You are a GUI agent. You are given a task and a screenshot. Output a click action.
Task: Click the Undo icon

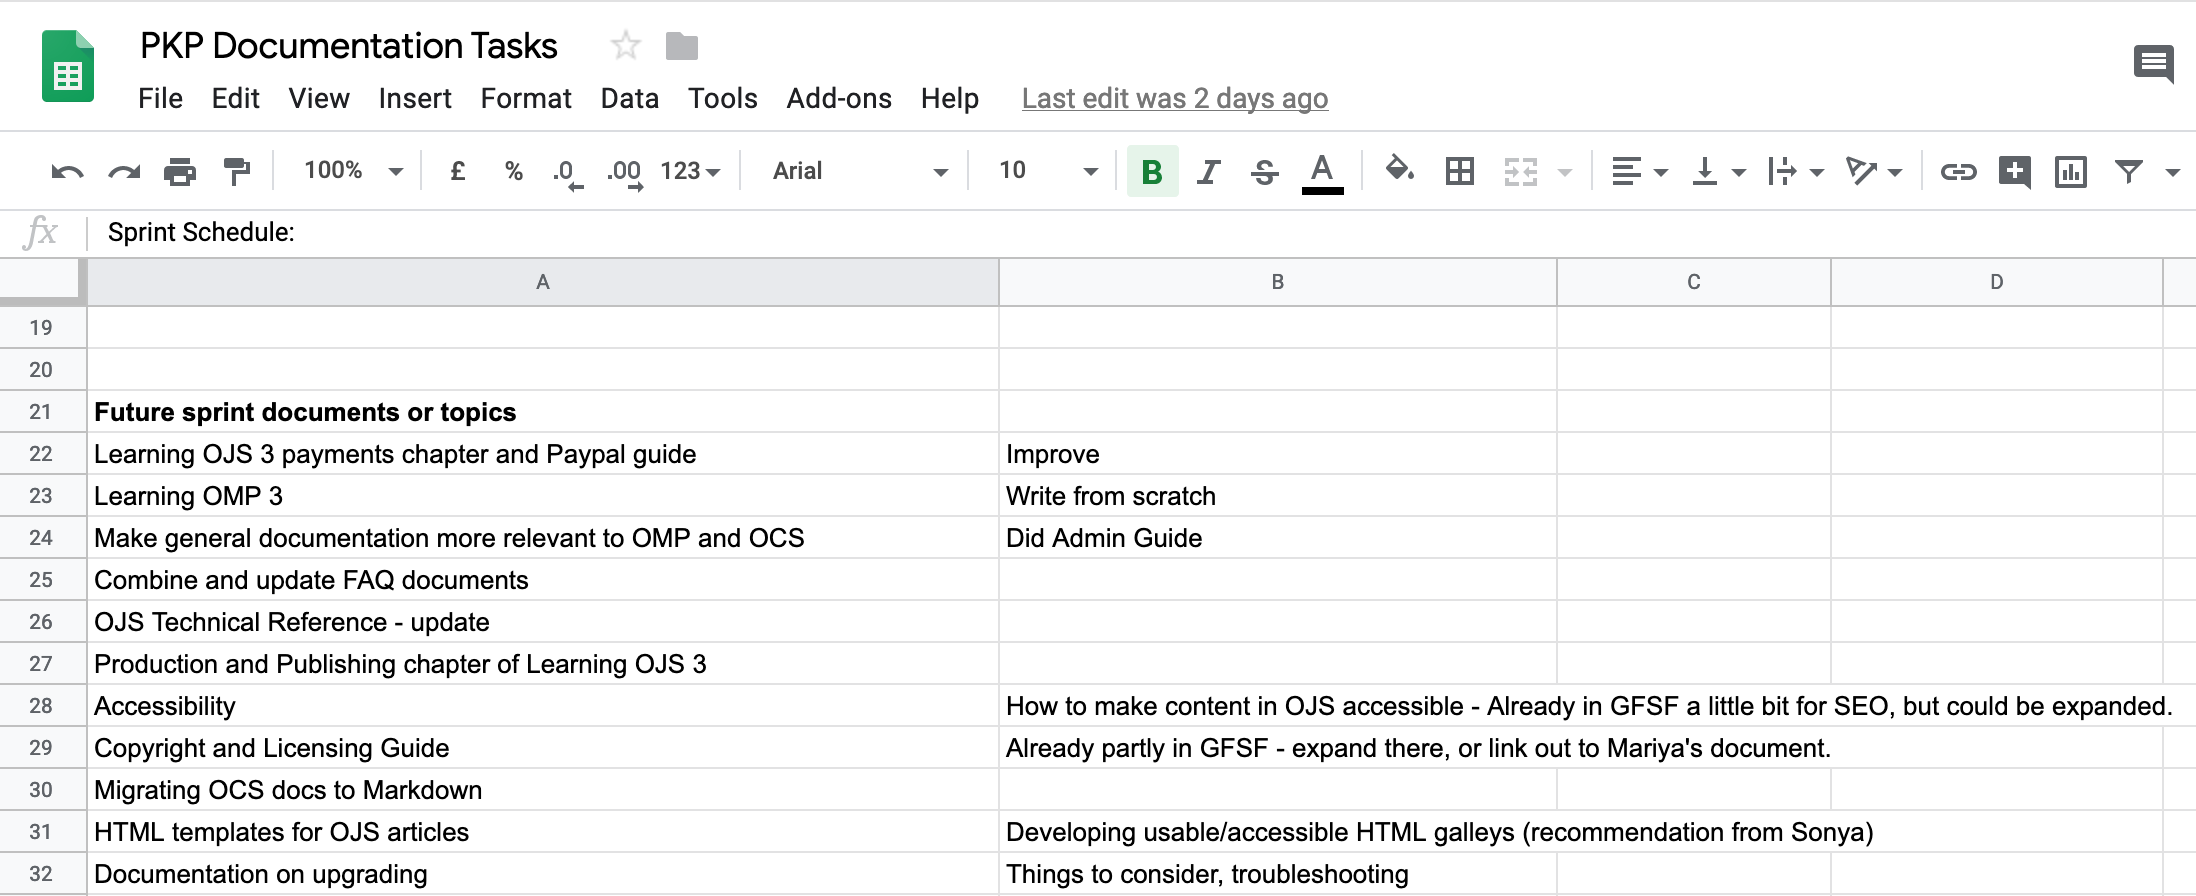(x=67, y=172)
